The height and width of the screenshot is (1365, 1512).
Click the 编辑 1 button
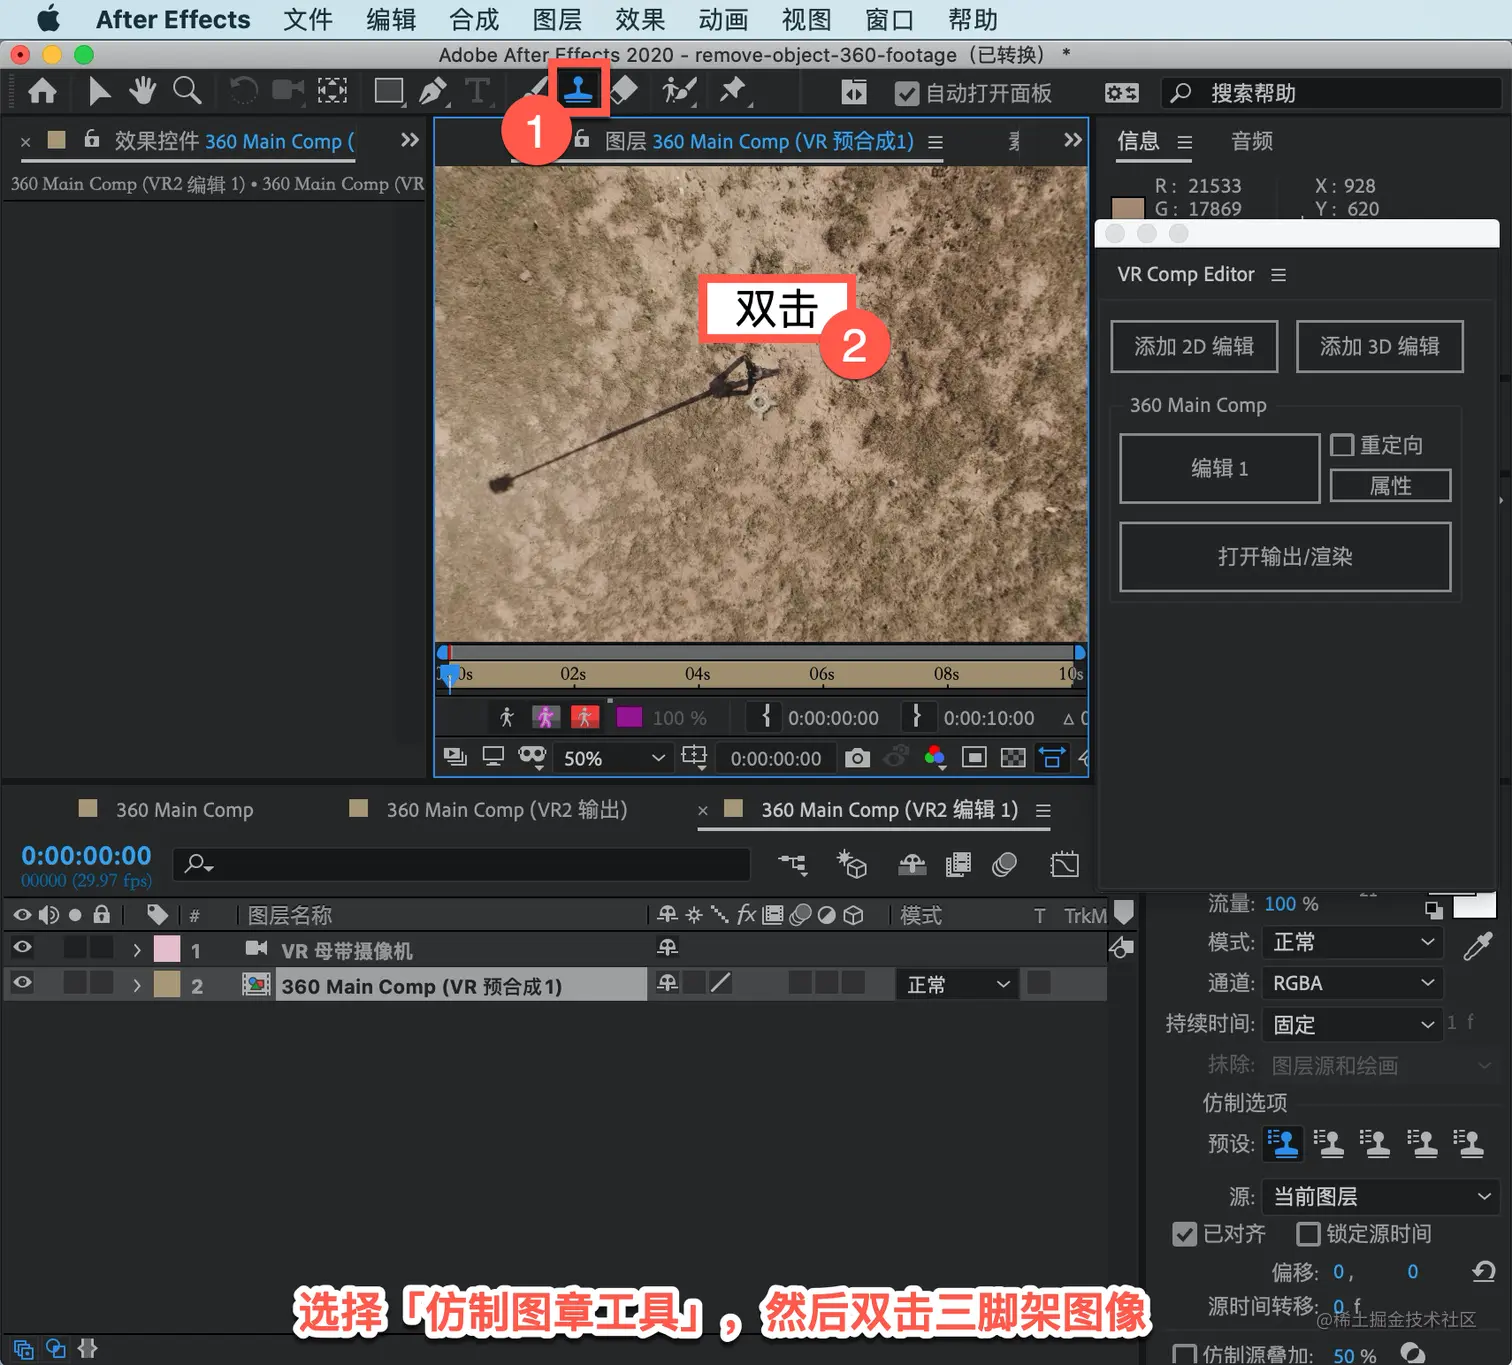click(x=1220, y=468)
